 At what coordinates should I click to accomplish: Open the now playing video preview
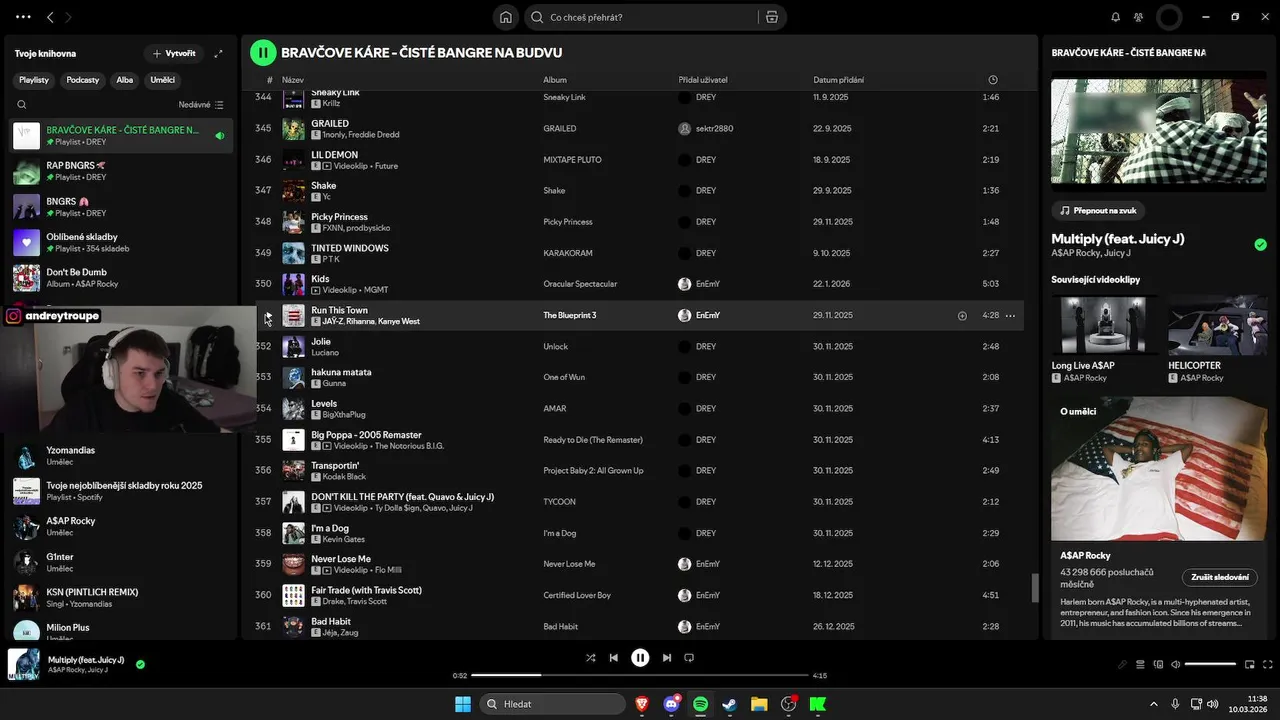point(1159,130)
